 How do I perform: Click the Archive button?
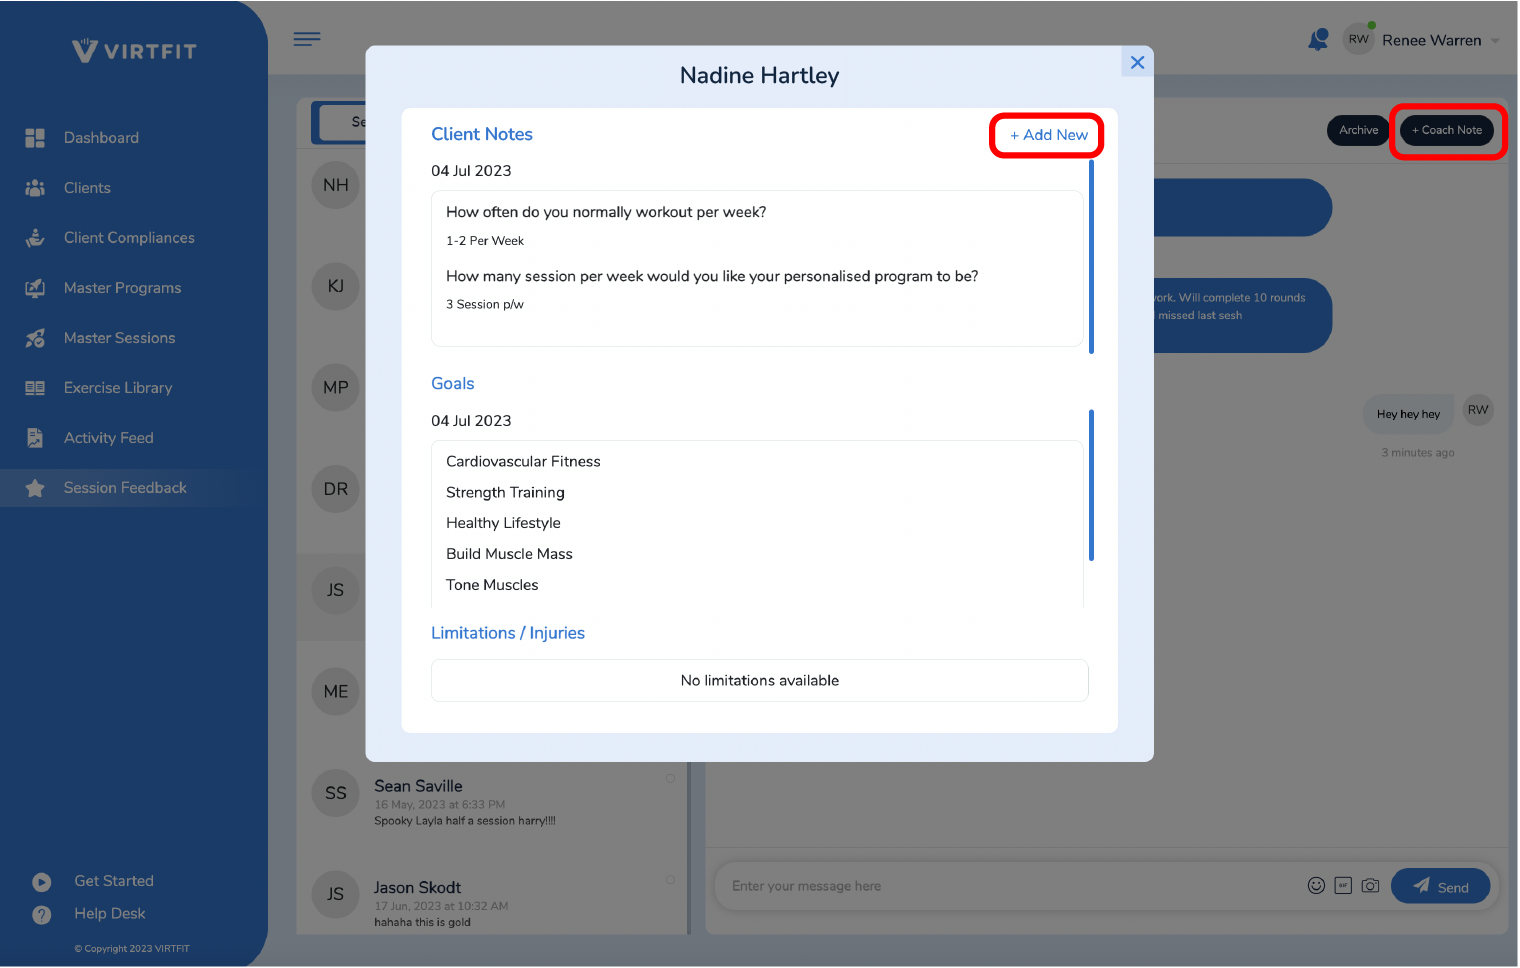coord(1358,130)
